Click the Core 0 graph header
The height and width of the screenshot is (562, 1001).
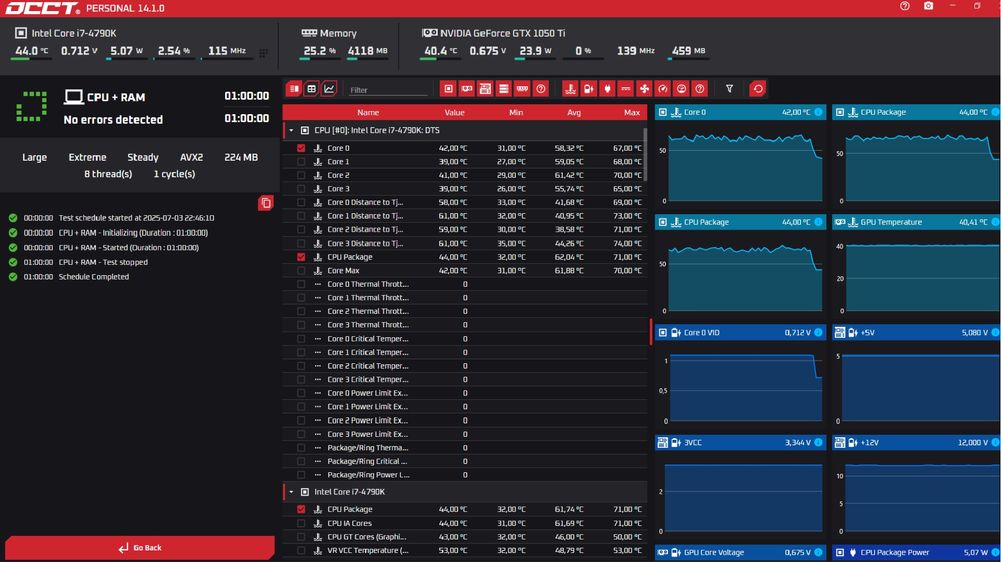(x=741, y=112)
